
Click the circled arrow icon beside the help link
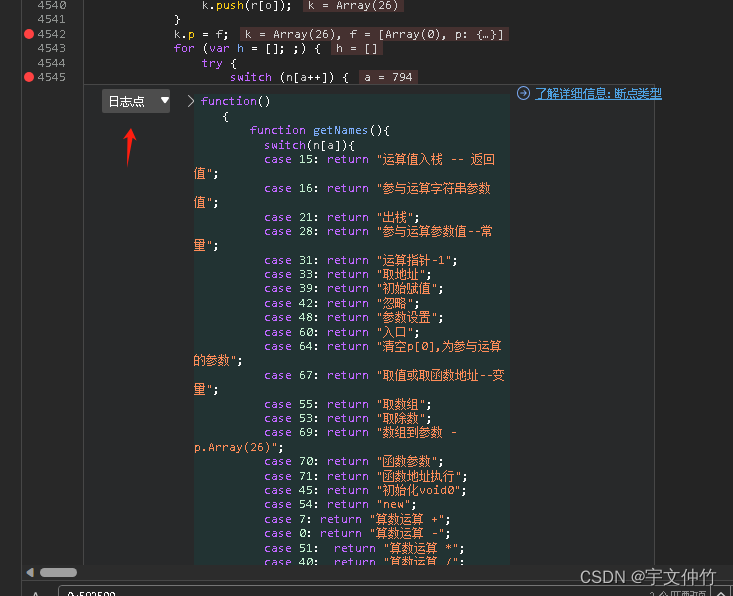tap(523, 93)
